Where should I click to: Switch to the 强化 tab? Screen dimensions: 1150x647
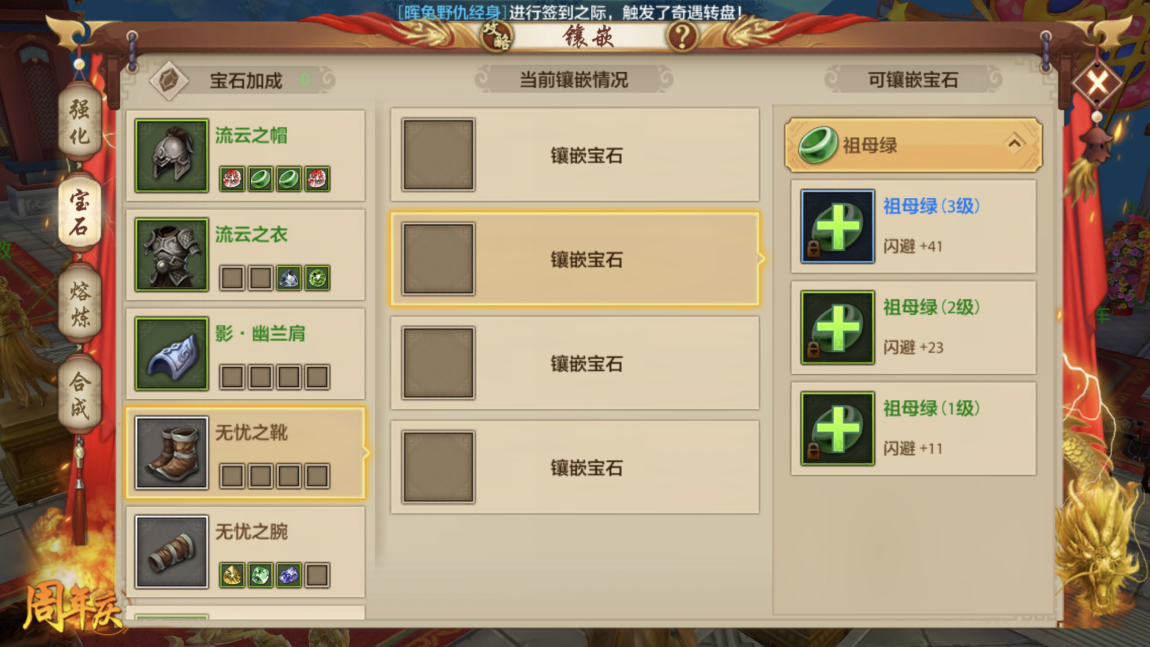tap(79, 123)
